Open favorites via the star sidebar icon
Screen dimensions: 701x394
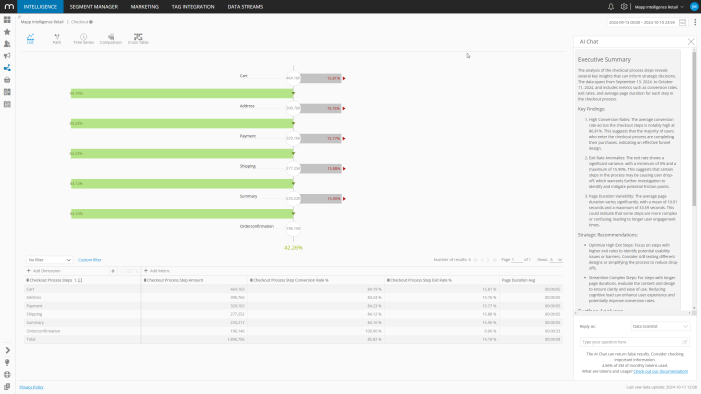click(x=7, y=32)
